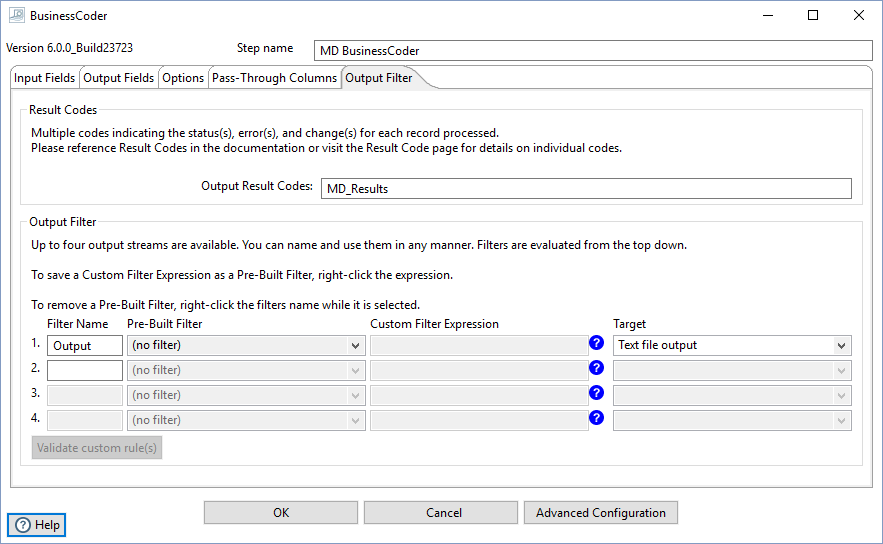Switch to the Output Fields tab
This screenshot has width=883, height=544.
(x=118, y=78)
